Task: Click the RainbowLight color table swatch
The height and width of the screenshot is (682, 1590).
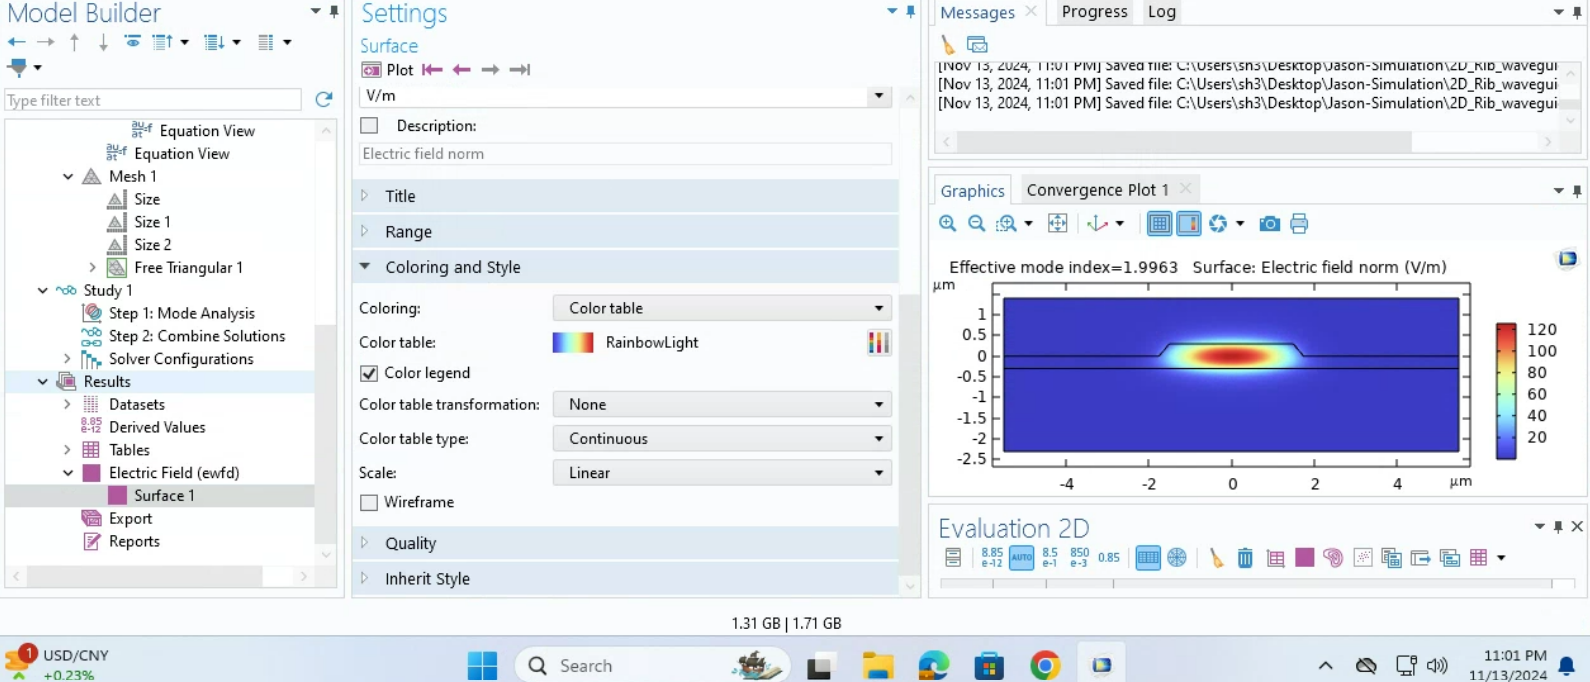Action: click(x=573, y=343)
